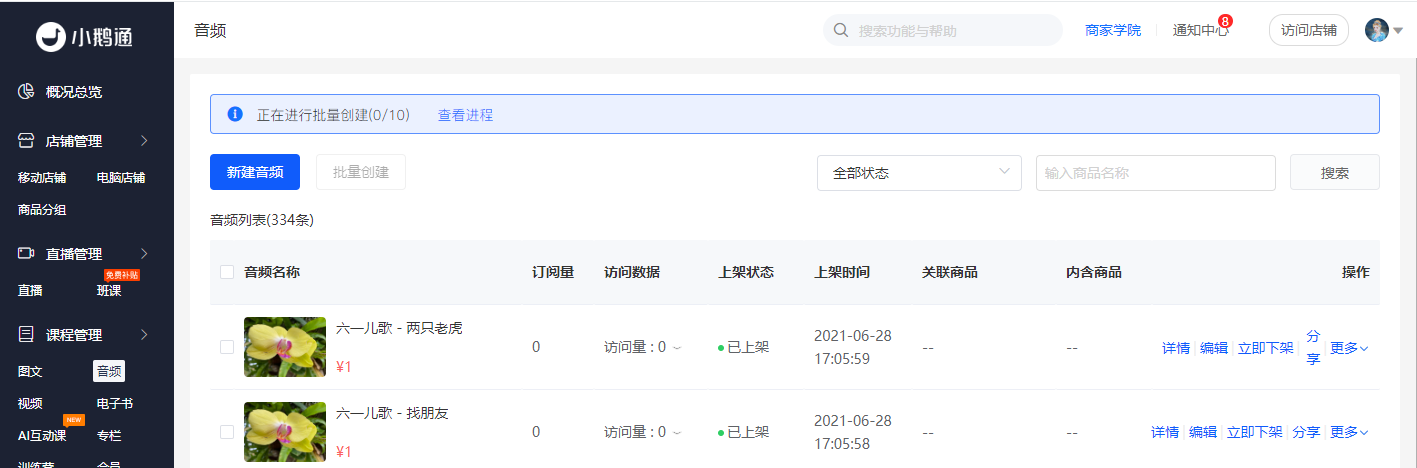
Task: Click title 六一儿歌 - 找朋友
Action: 392,413
